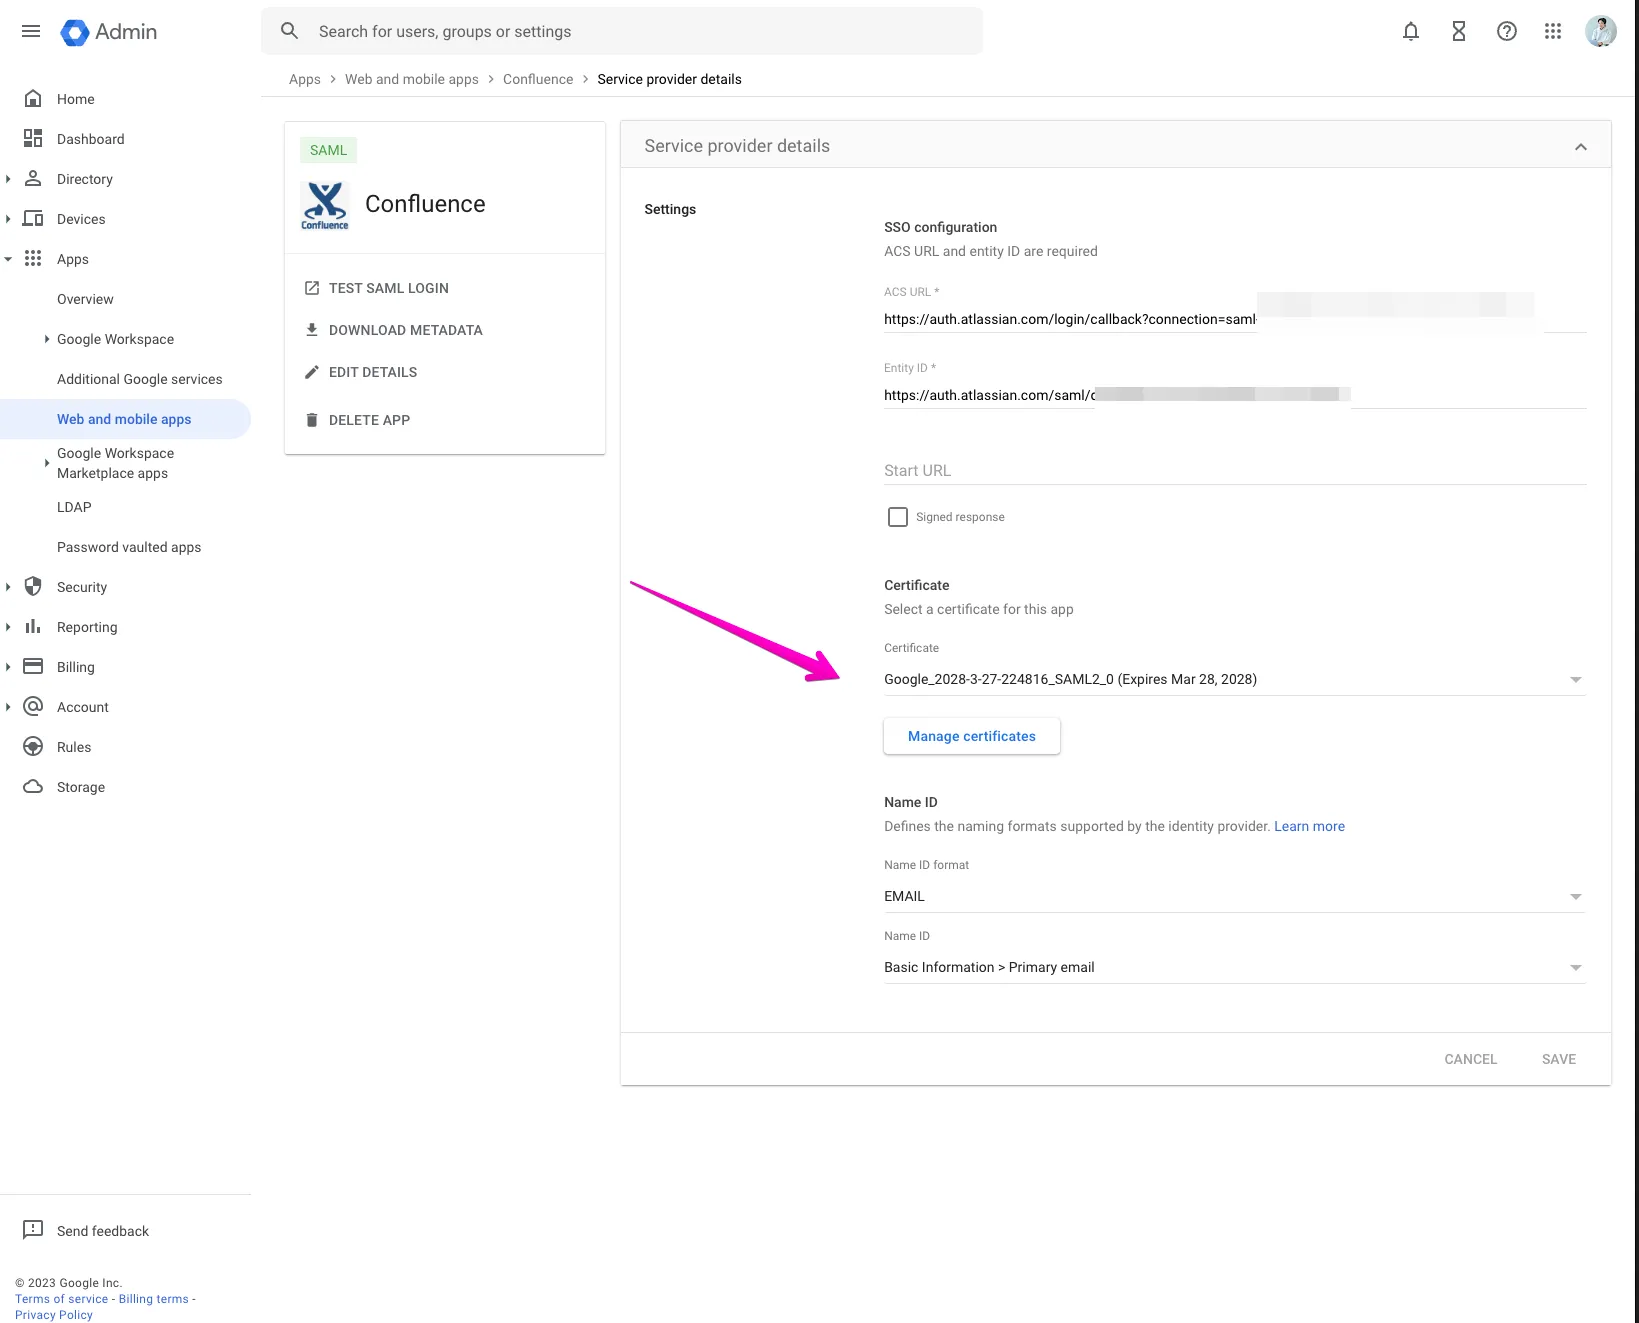Open the Name ID format dropdown
The image size is (1639, 1323).
coord(1234,896)
